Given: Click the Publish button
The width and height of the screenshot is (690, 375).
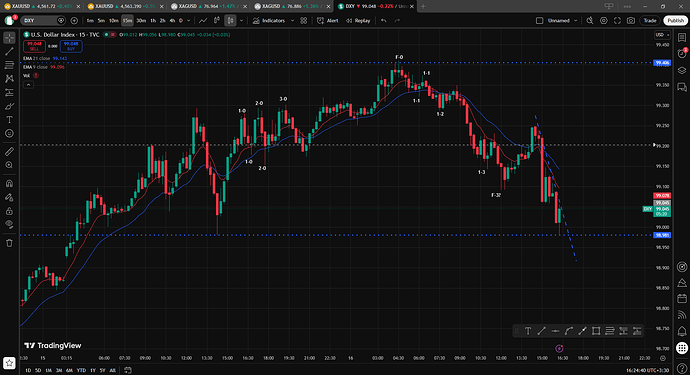Looking at the screenshot, I should pyautogui.click(x=675, y=21).
